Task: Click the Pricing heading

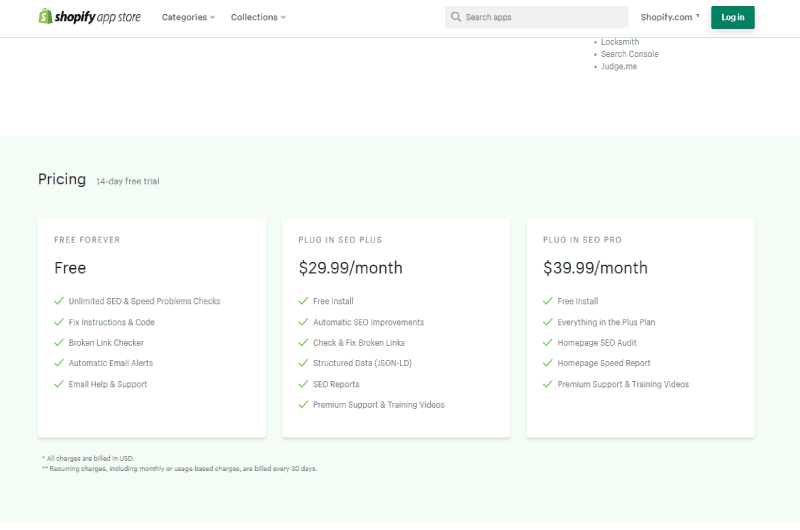Action: pos(62,180)
